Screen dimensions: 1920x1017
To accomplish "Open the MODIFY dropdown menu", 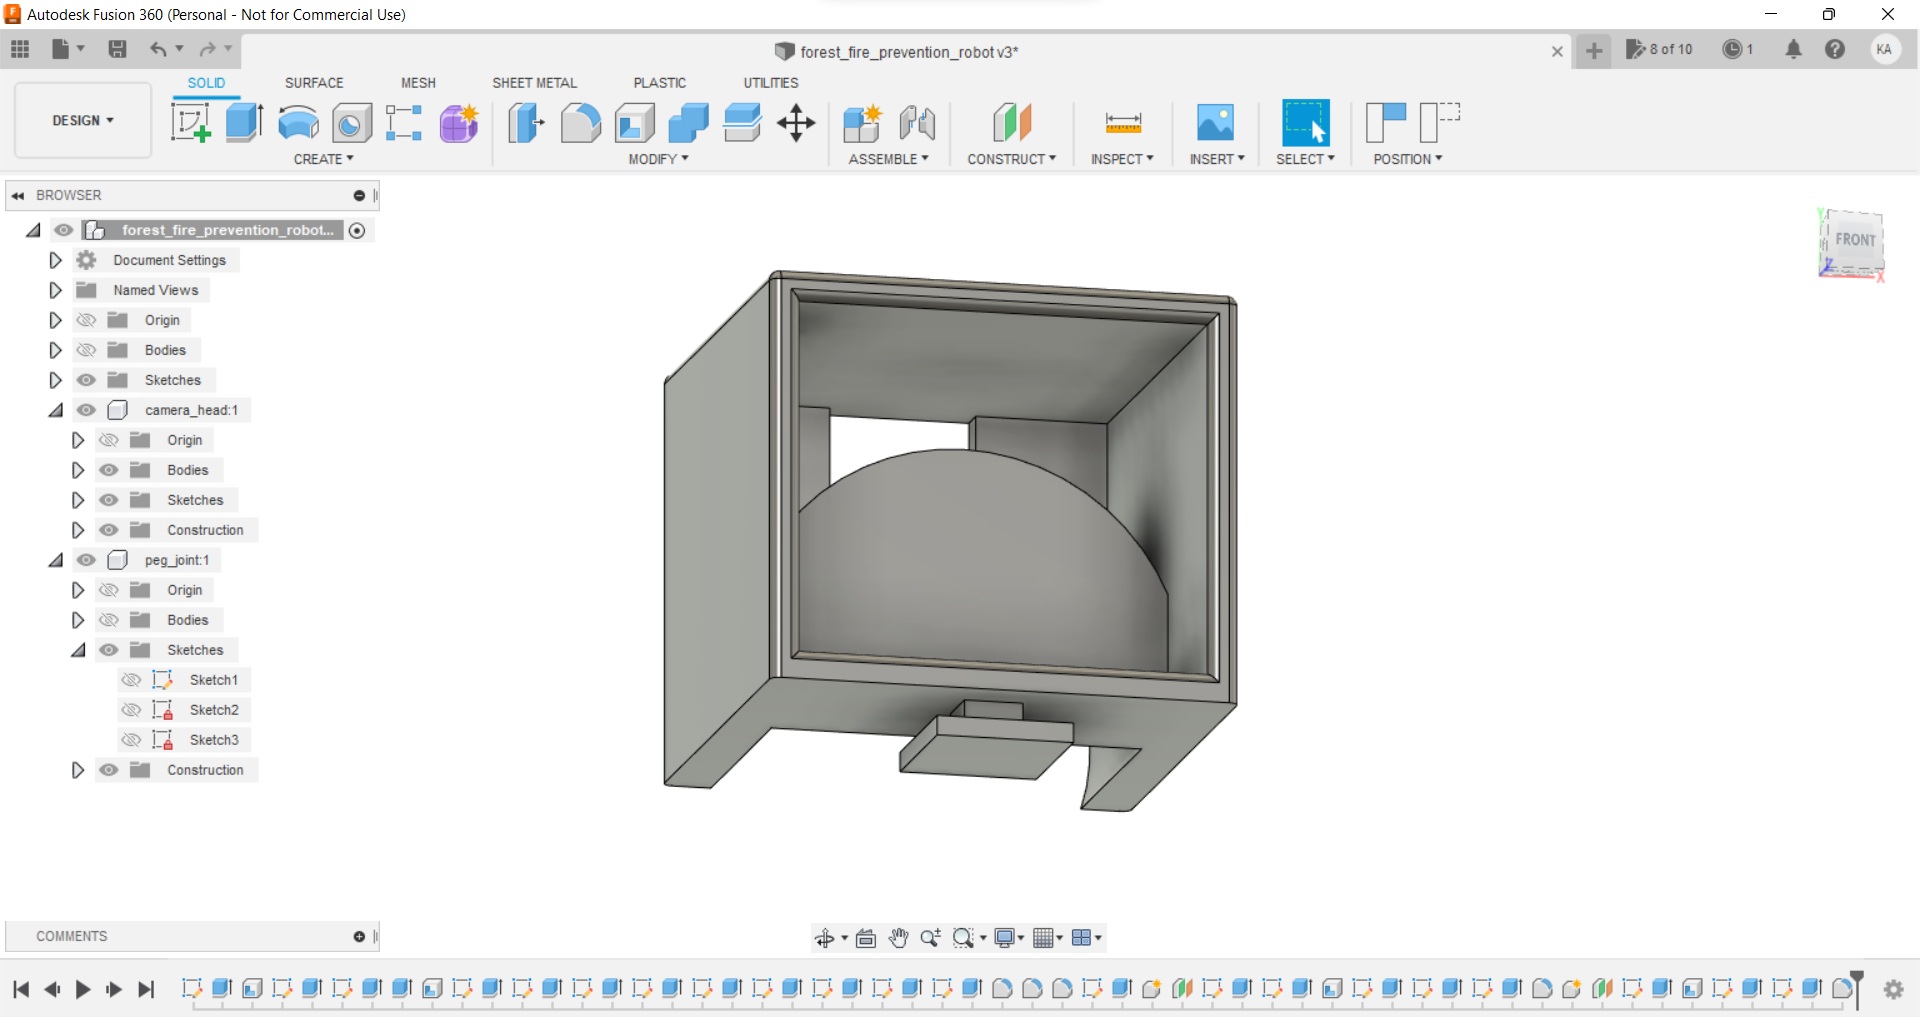I will 659,159.
